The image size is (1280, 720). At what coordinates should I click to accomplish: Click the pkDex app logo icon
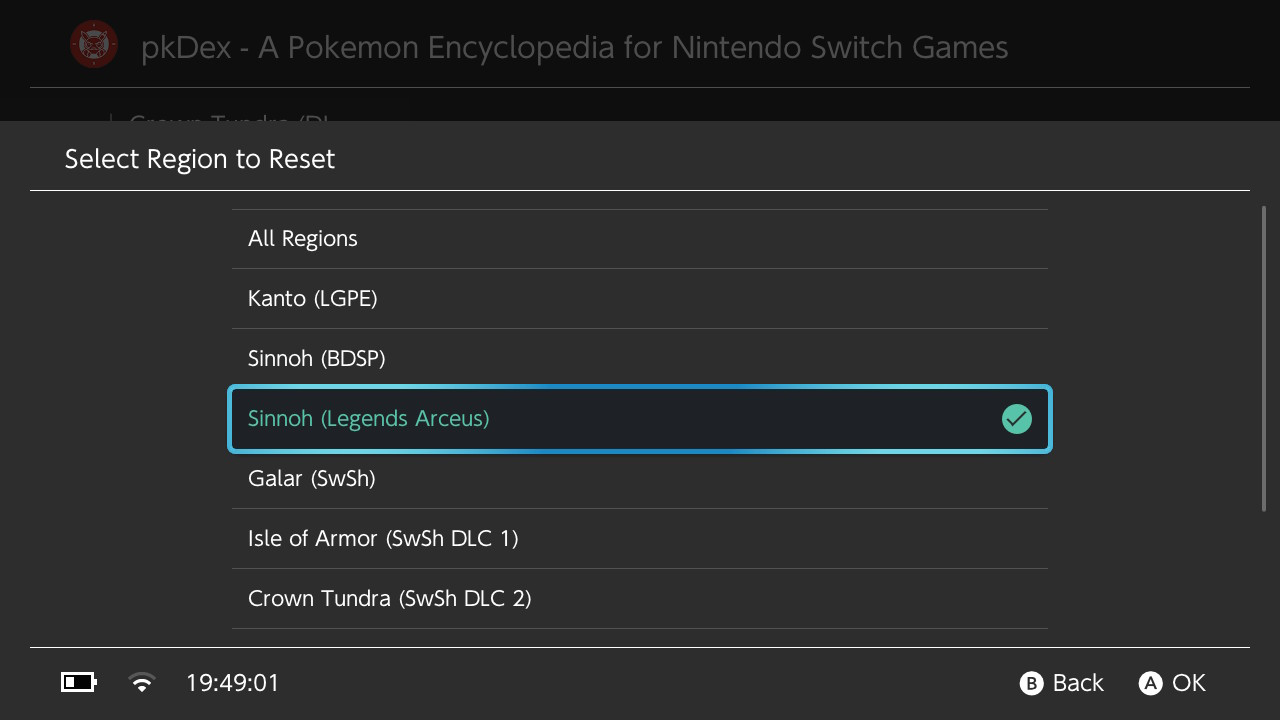94,45
